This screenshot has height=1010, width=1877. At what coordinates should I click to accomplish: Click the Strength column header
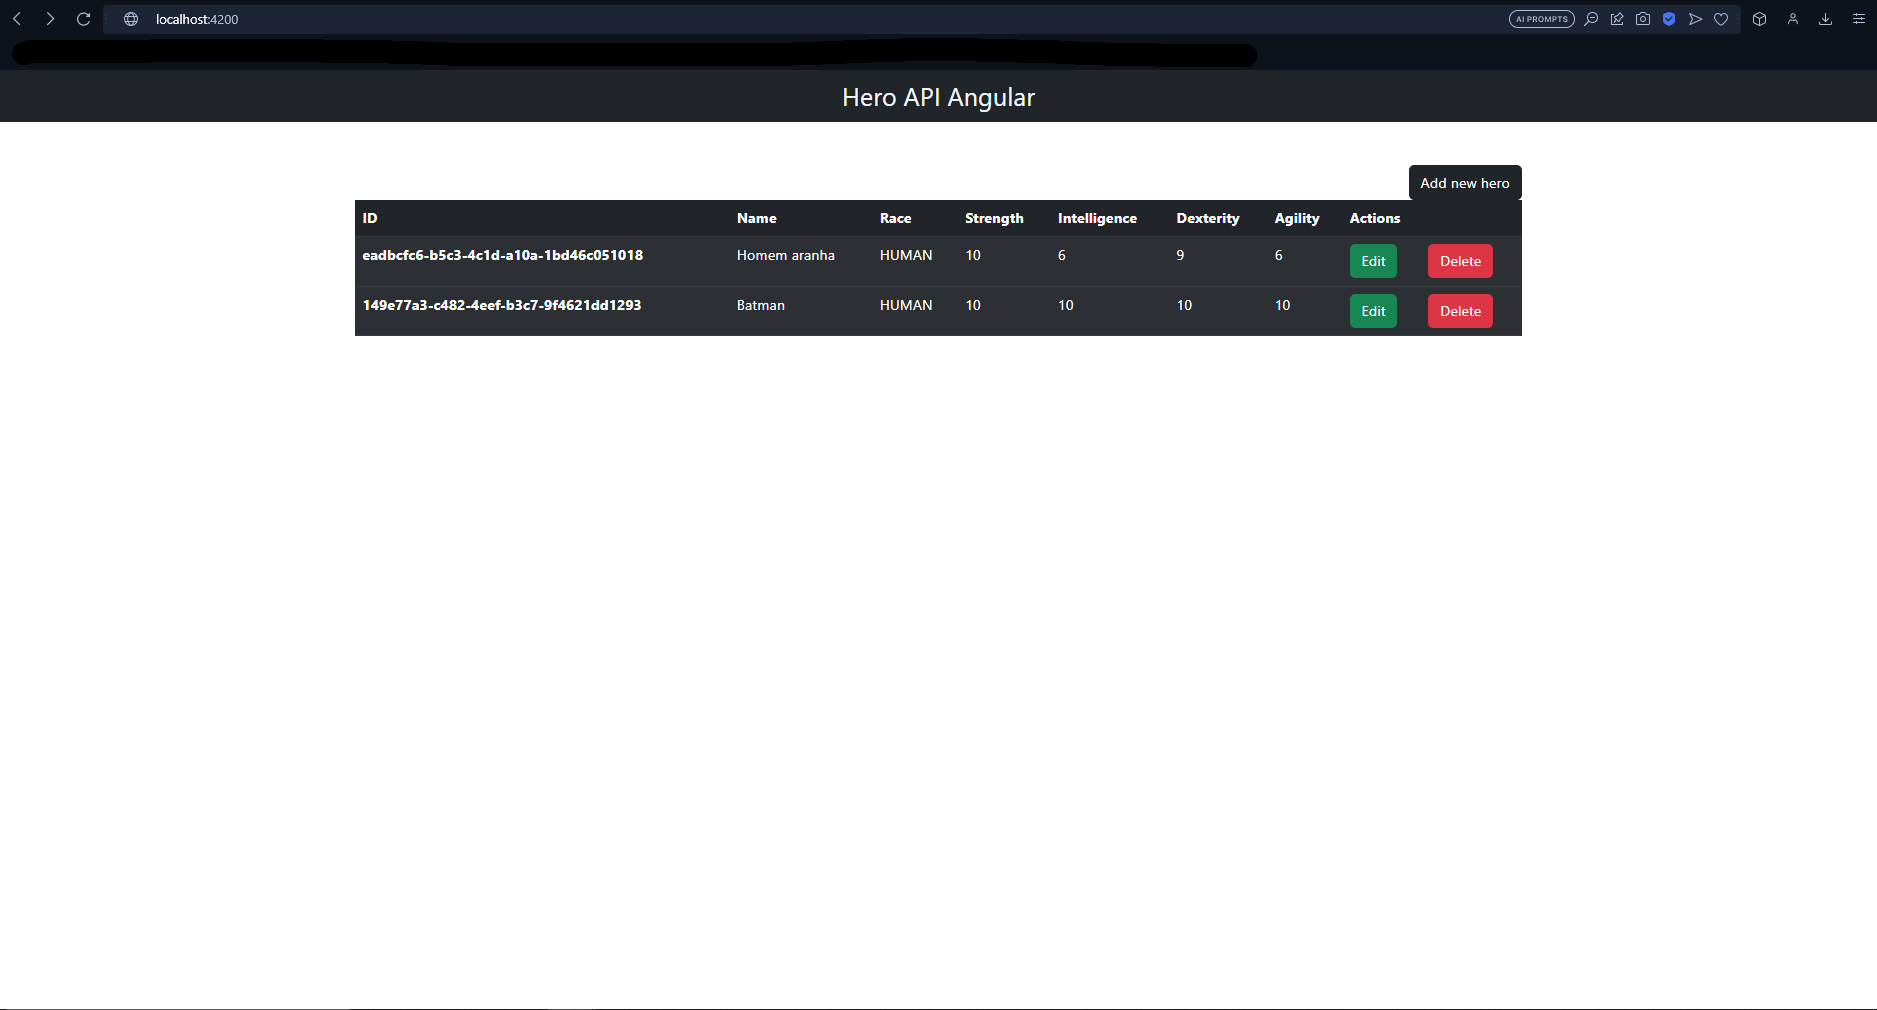pyautogui.click(x=994, y=218)
